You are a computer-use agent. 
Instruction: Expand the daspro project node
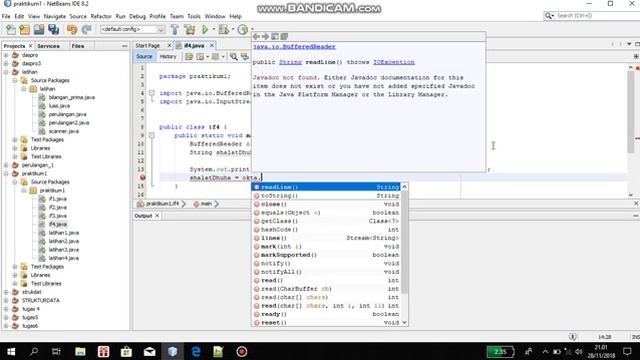[6, 55]
